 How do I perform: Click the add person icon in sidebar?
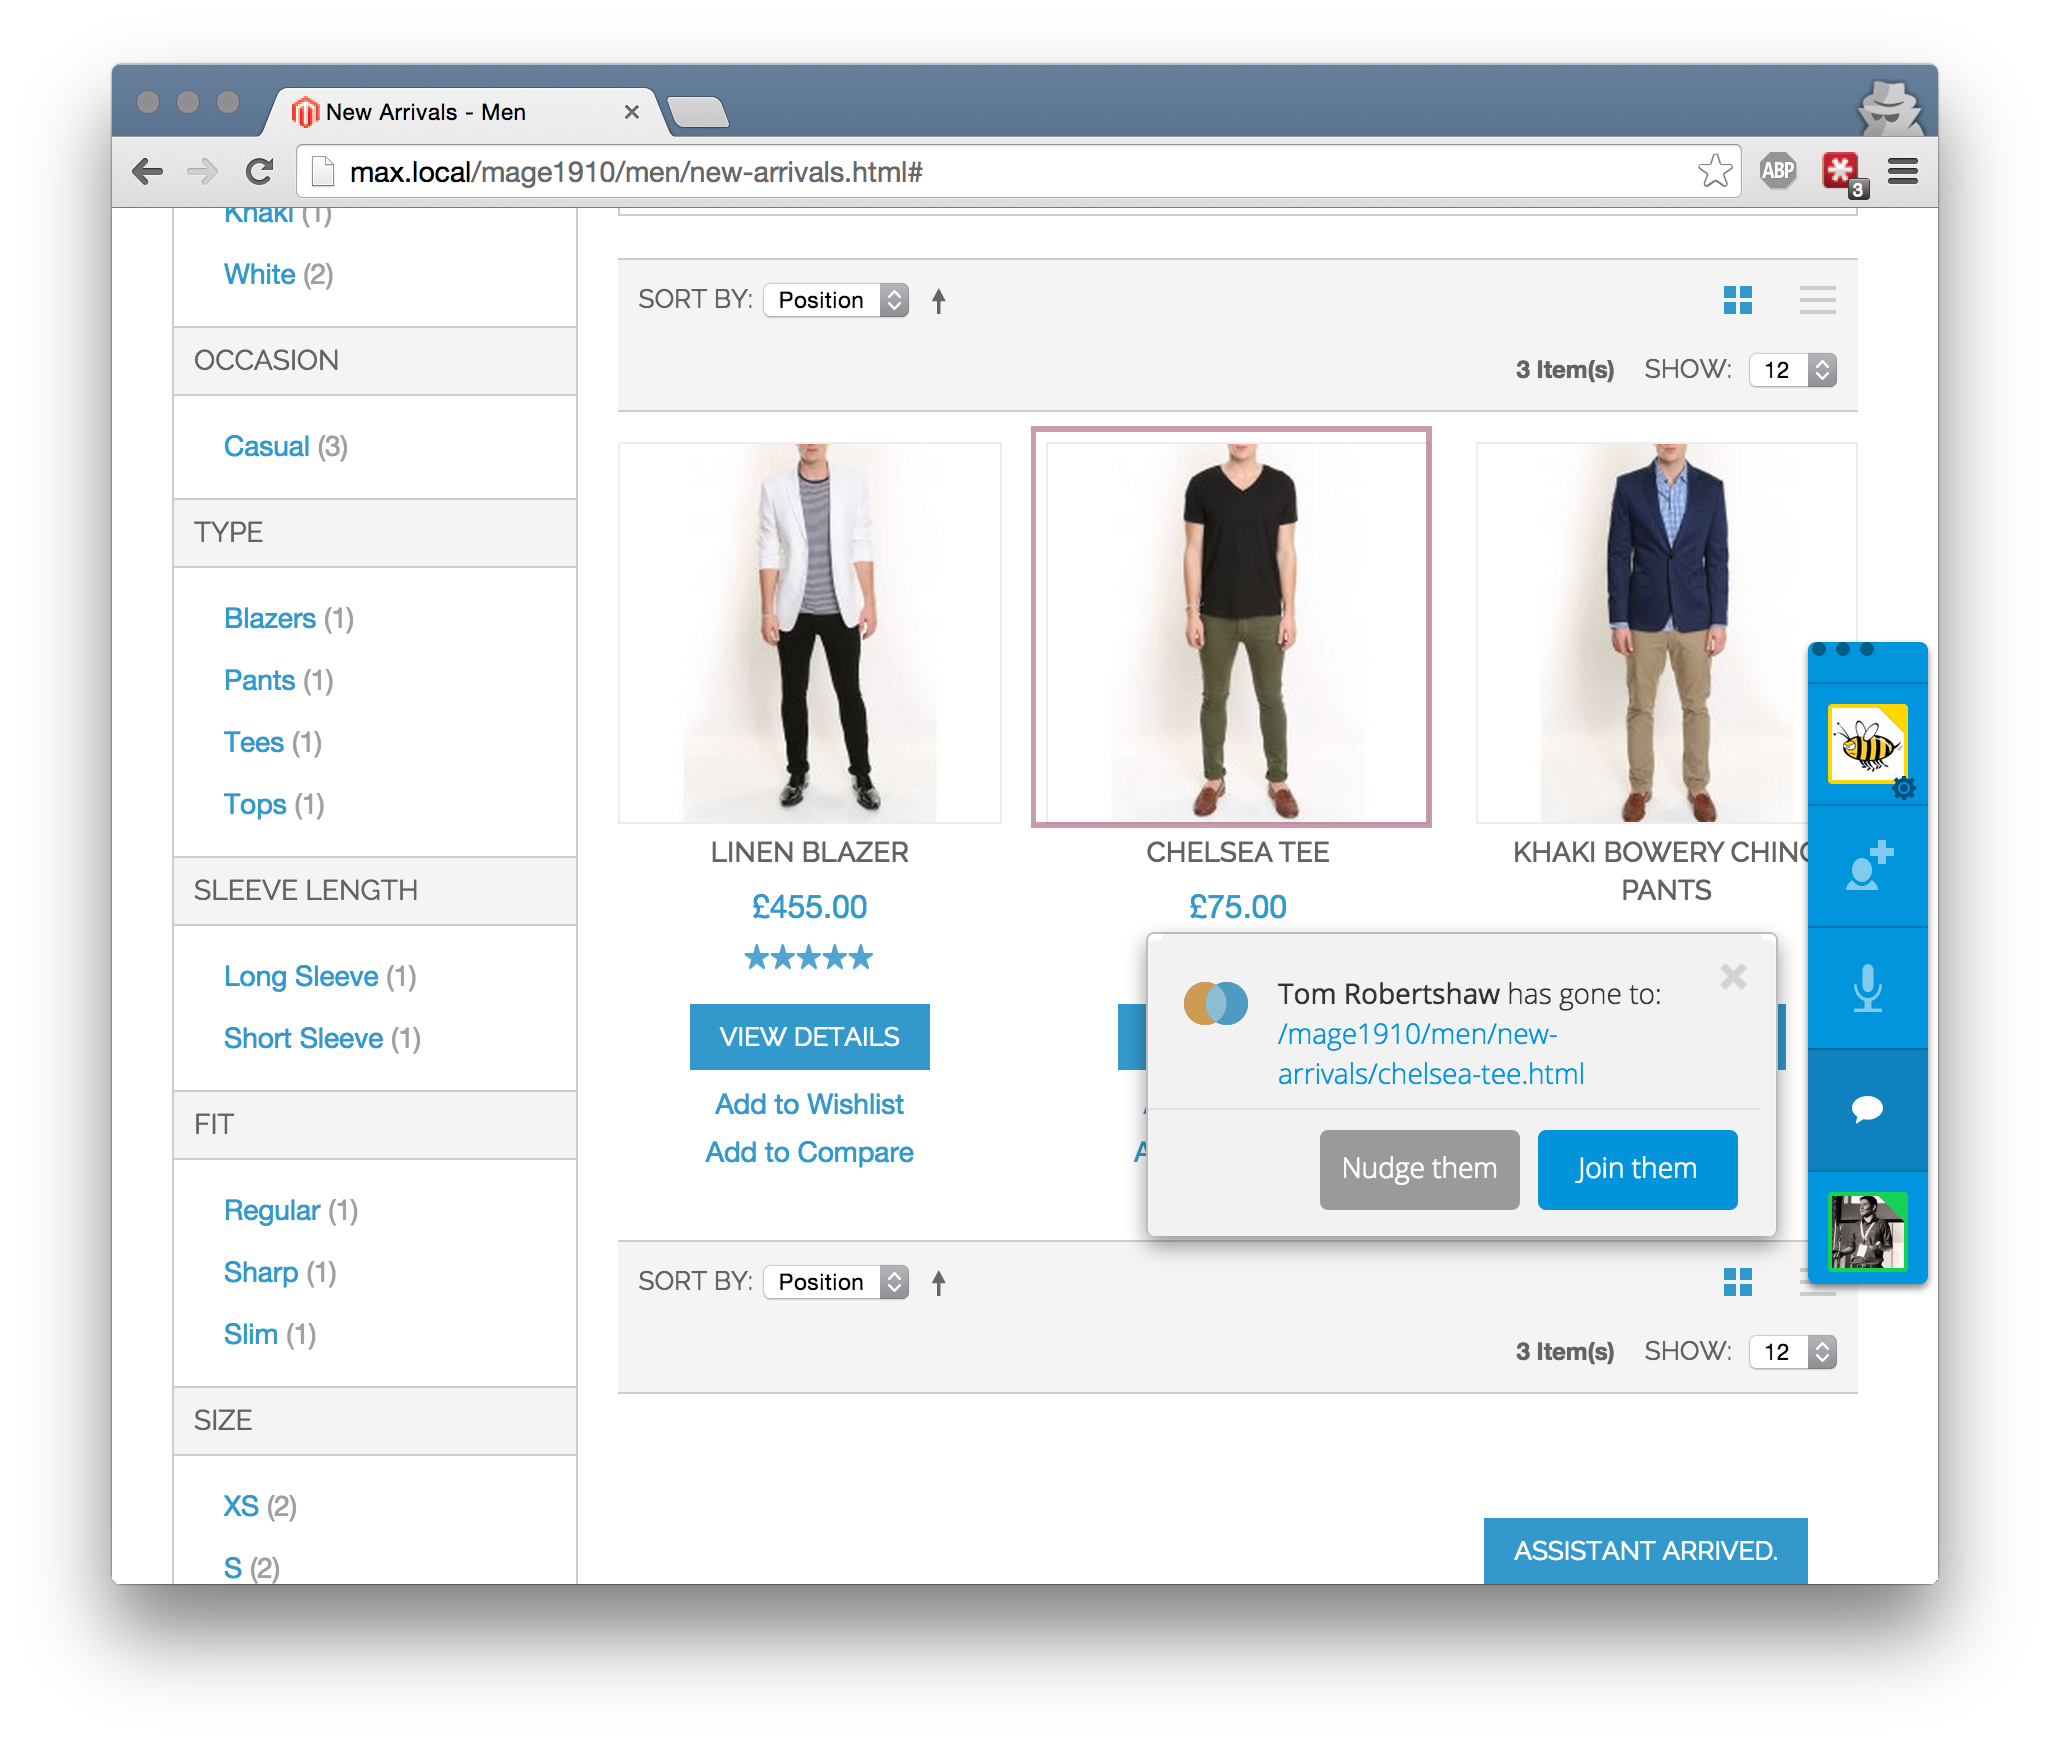(x=1867, y=866)
